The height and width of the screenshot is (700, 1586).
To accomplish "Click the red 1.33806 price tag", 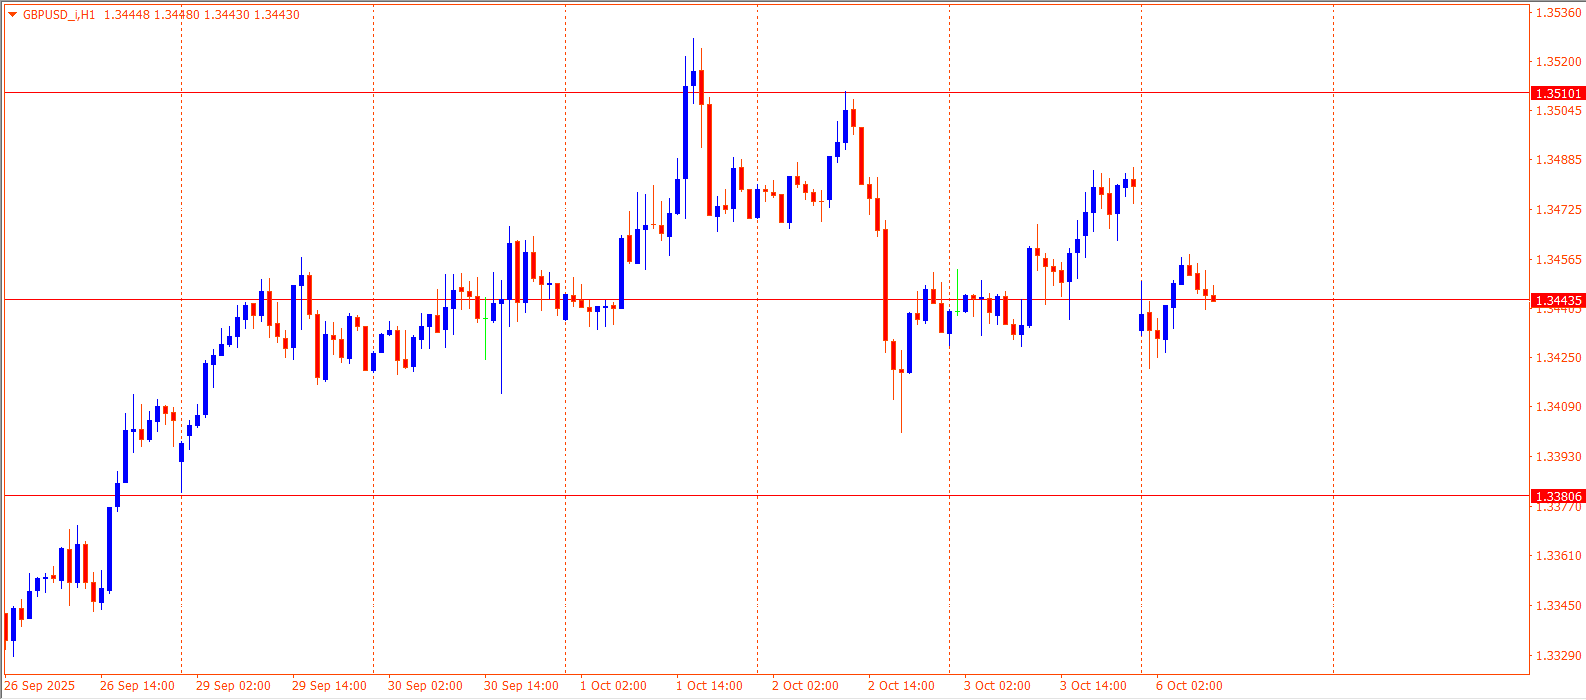I will (x=1558, y=496).
